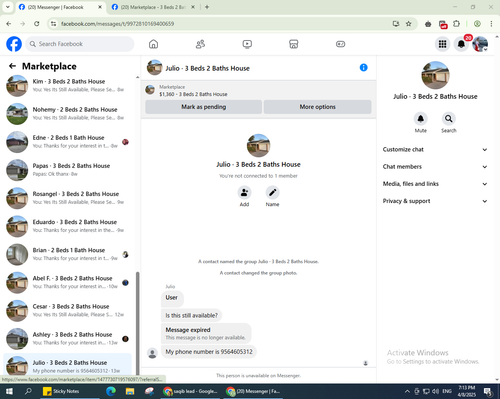Click the browser address bar URL
500x399 pixels.
coord(117,24)
